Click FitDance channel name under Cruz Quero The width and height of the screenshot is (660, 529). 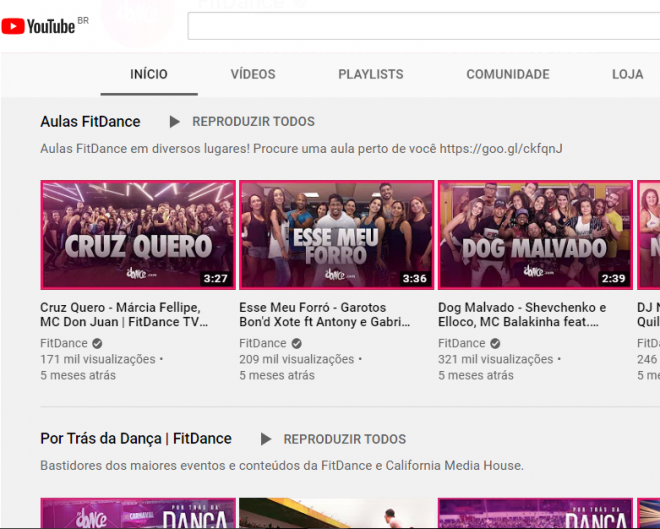coord(64,343)
